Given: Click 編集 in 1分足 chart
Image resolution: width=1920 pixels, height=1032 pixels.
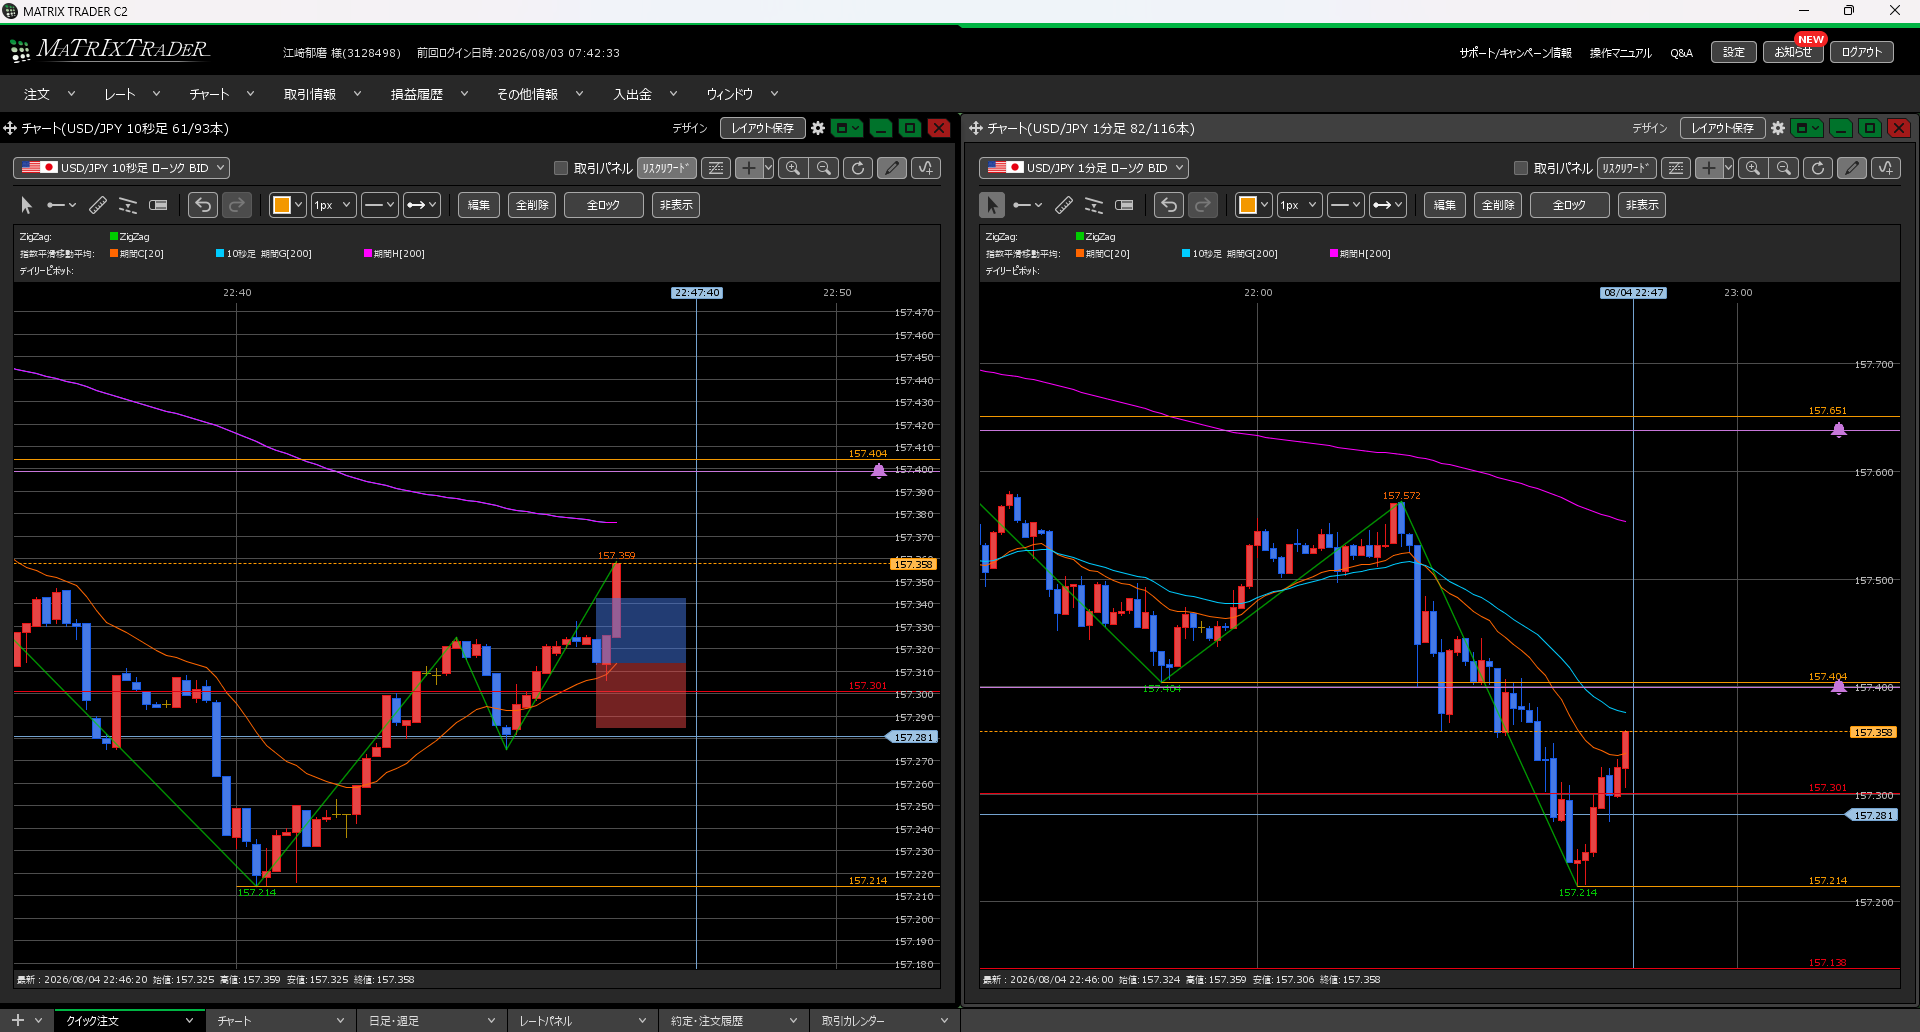Looking at the screenshot, I should (1445, 205).
